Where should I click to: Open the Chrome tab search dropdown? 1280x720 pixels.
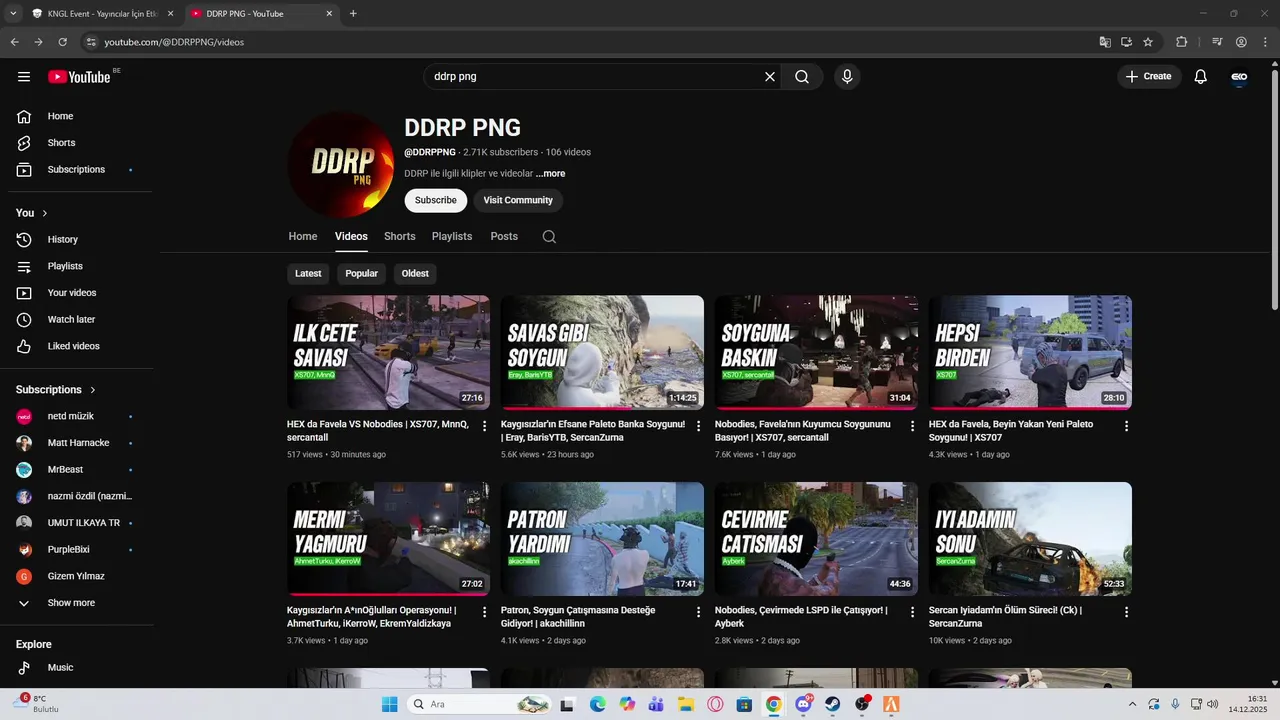pyautogui.click(x=13, y=14)
